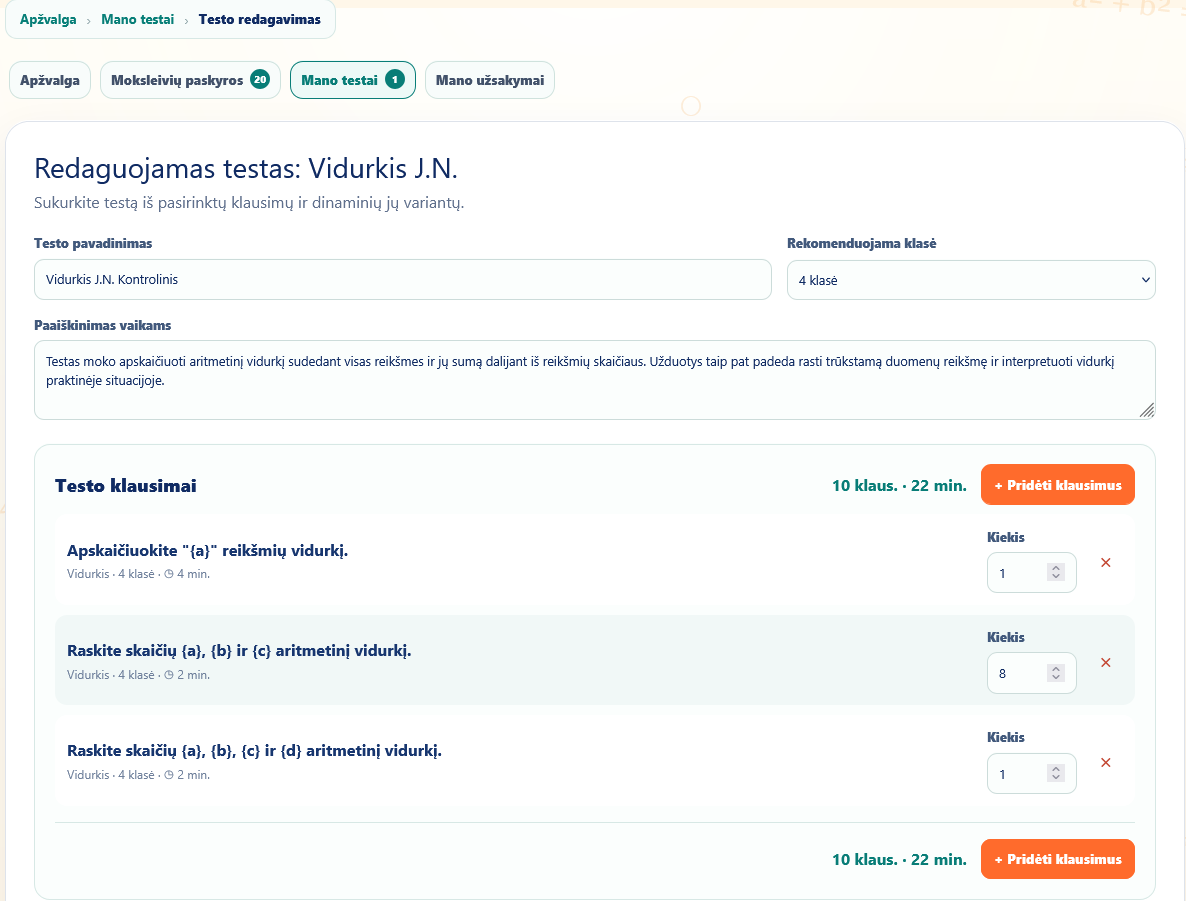The height and width of the screenshot is (901, 1186).
Task: Click into the Paaiškinimas vaikams text area
Action: (595, 380)
